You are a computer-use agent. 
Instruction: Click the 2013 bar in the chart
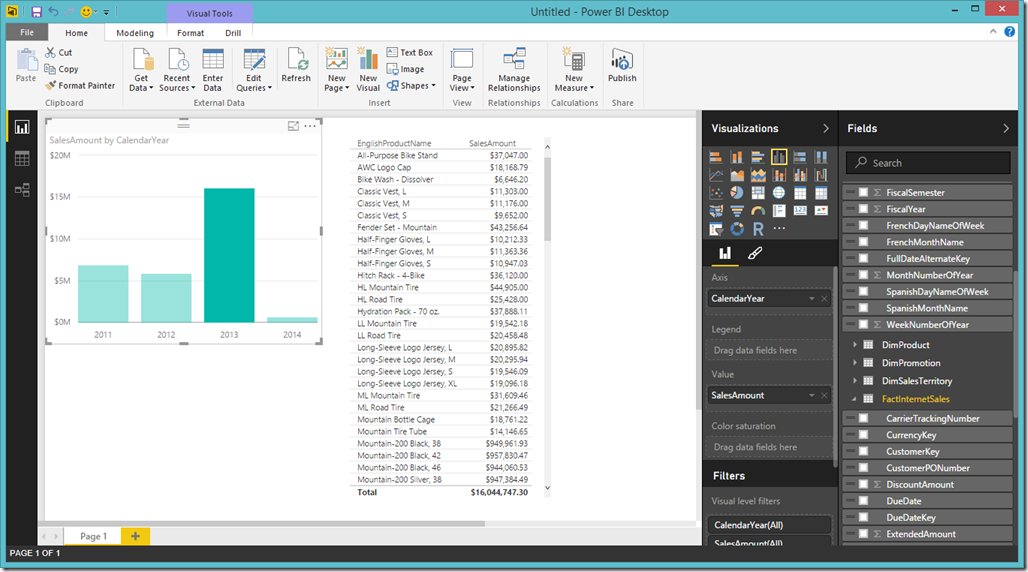tap(229, 255)
